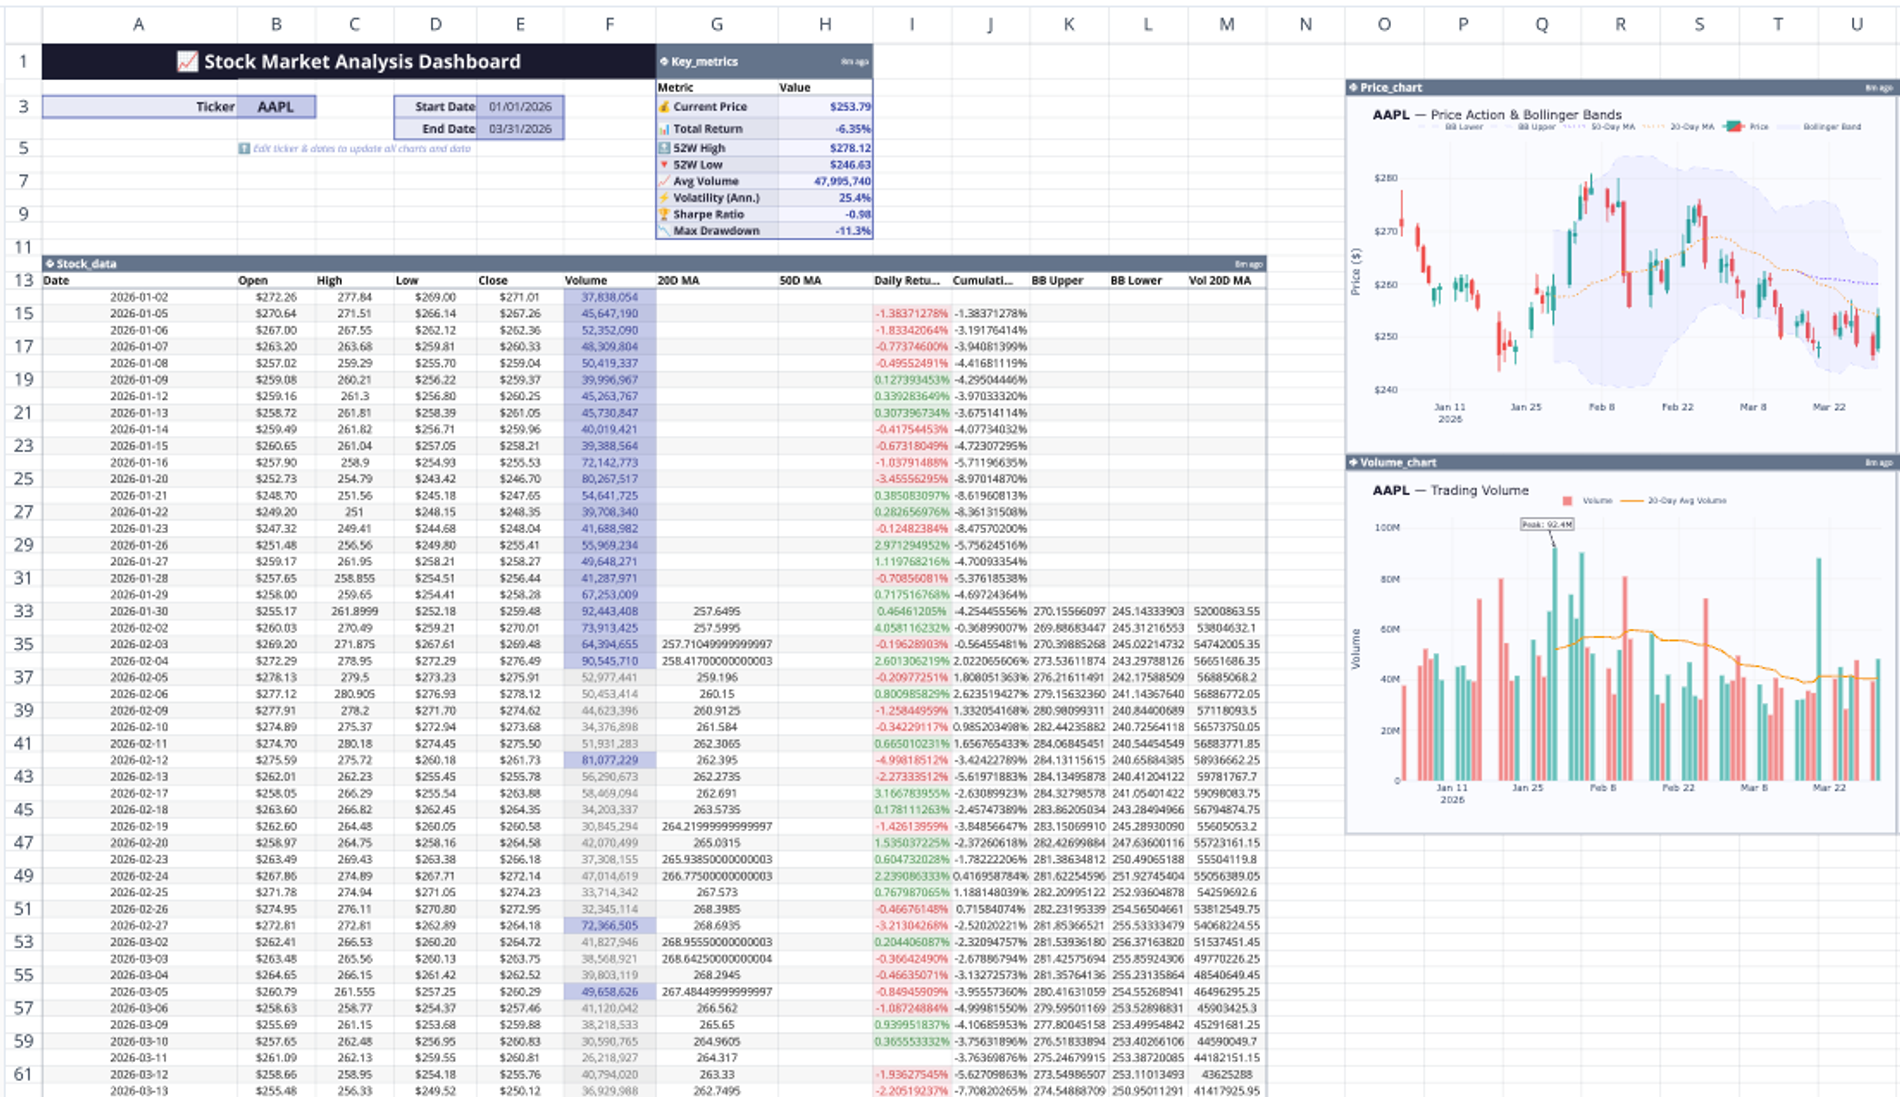The height and width of the screenshot is (1097, 1900).
Task: Select column N header
Action: pyautogui.click(x=1305, y=24)
